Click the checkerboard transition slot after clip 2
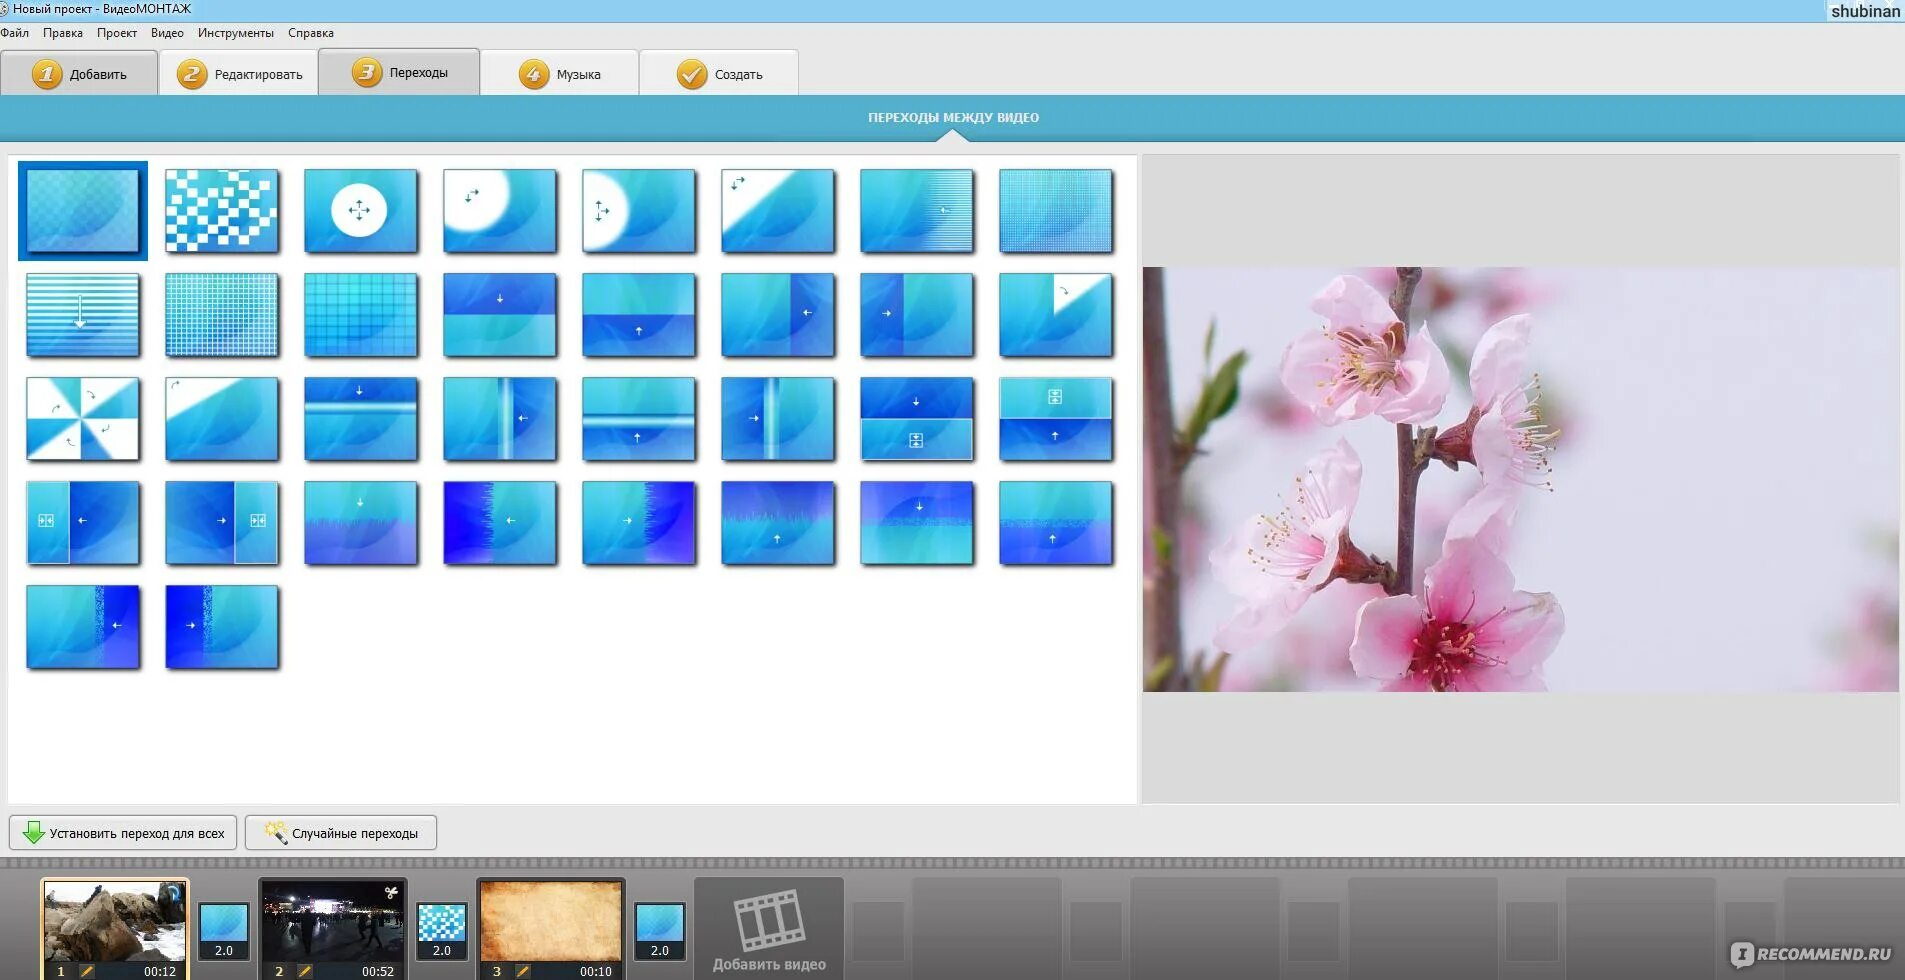The width and height of the screenshot is (1905, 980). click(x=442, y=931)
